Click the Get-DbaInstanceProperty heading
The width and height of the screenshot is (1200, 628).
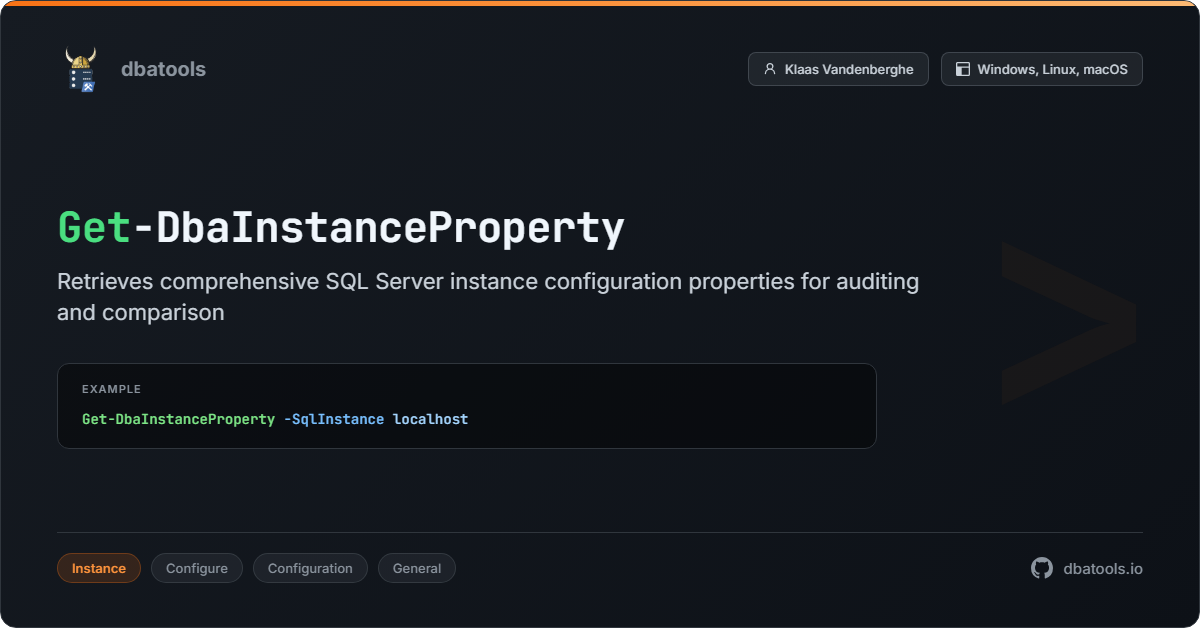[x=341, y=228]
